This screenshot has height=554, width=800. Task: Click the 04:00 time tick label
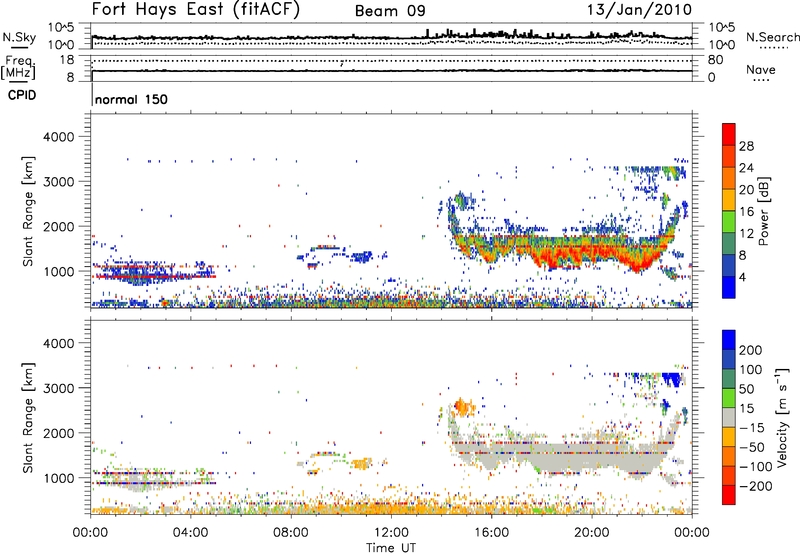(190, 533)
